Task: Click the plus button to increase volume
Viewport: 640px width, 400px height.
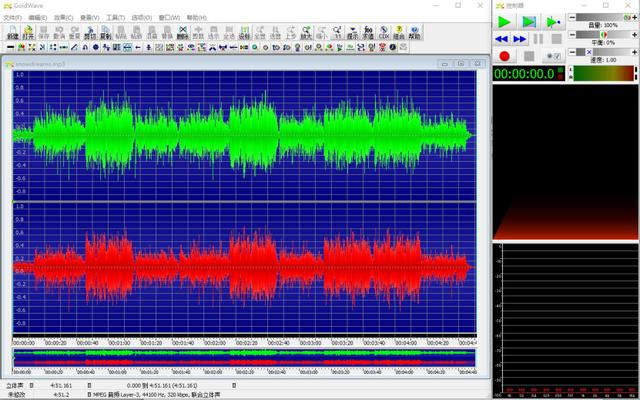Action: [635, 18]
